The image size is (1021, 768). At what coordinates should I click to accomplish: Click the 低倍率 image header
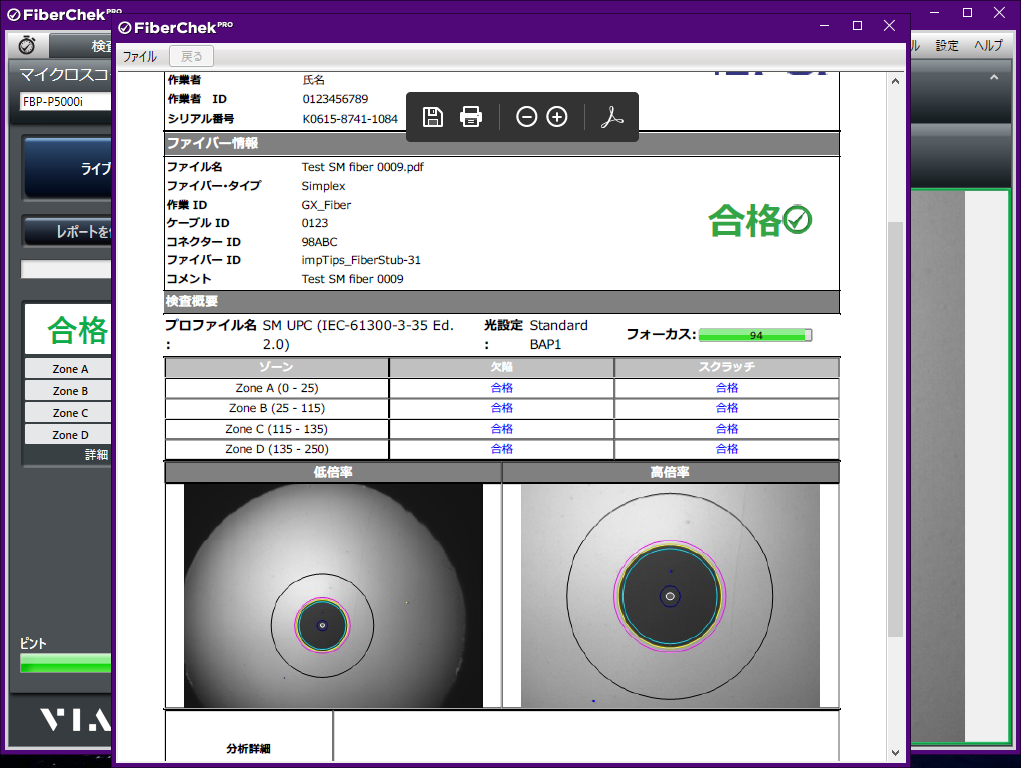click(333, 472)
